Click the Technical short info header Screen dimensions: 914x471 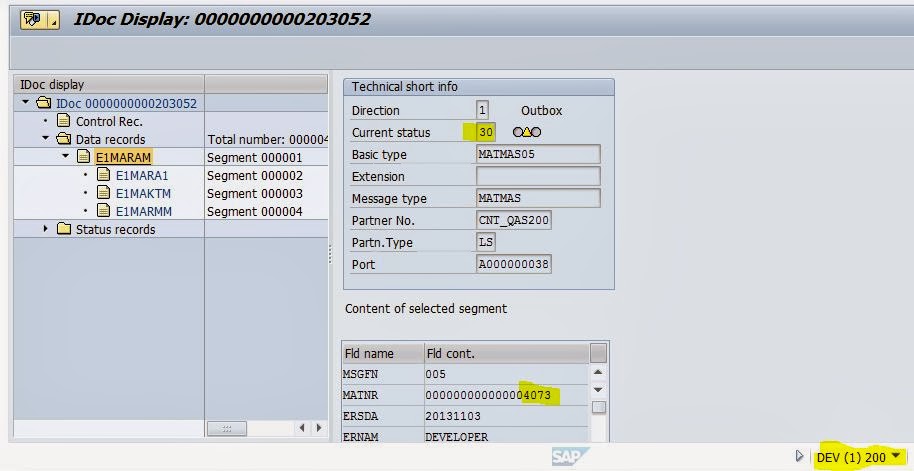pyautogui.click(x=479, y=87)
